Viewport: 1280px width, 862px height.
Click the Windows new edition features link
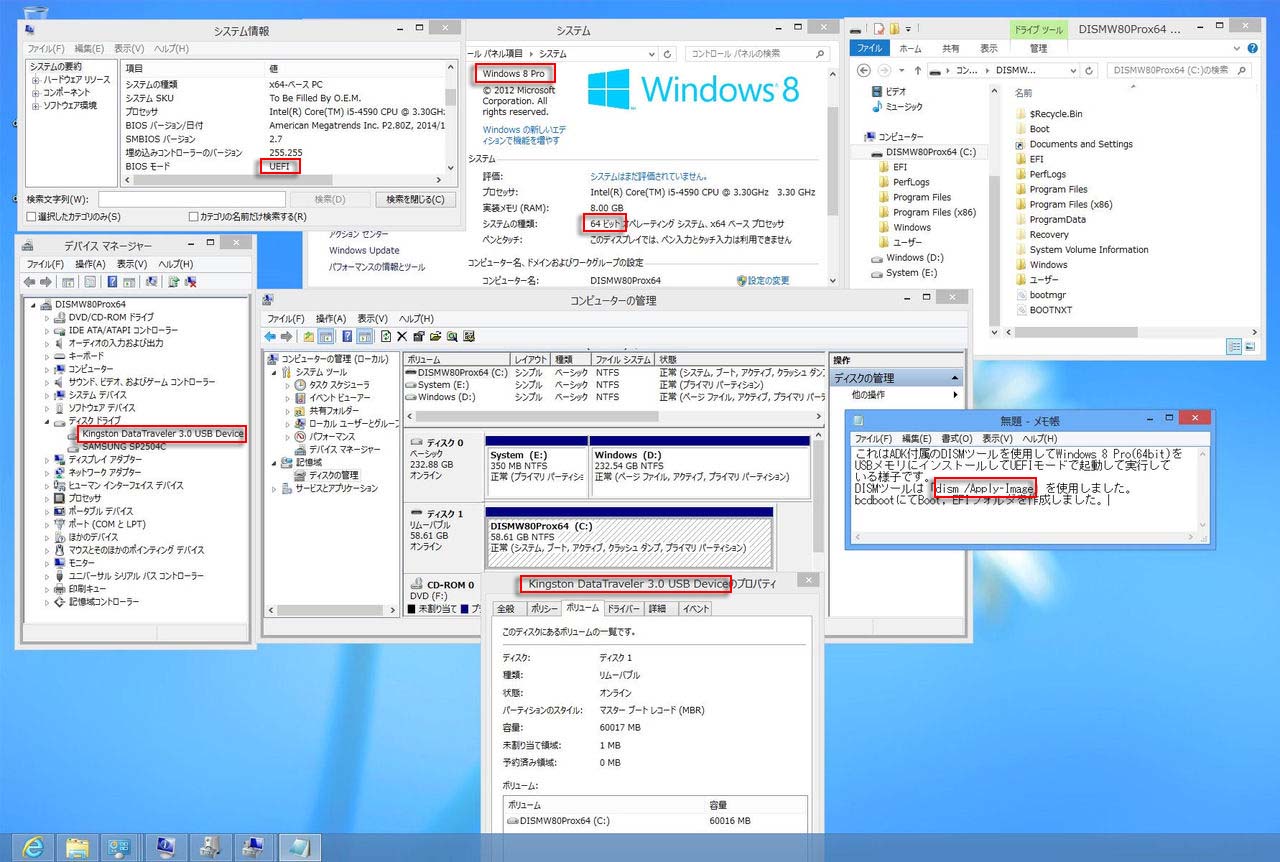tap(524, 136)
